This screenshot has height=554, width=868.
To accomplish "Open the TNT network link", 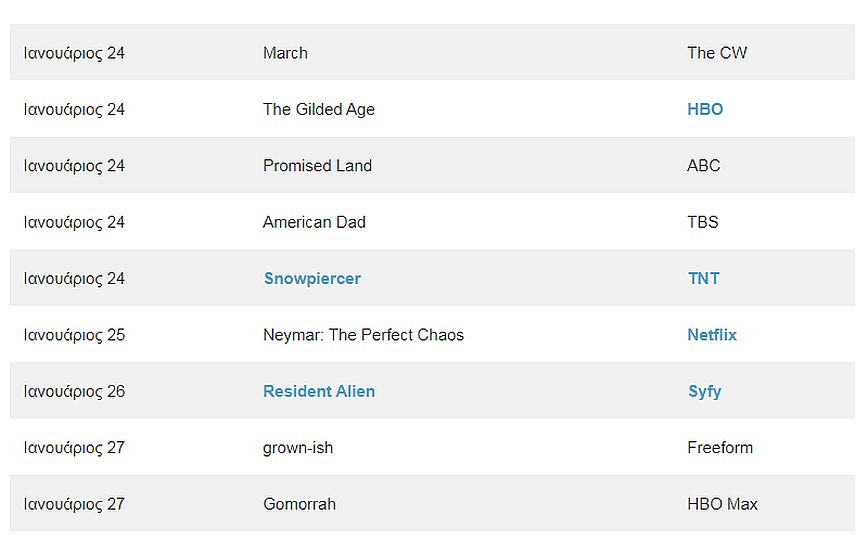I will [703, 279].
